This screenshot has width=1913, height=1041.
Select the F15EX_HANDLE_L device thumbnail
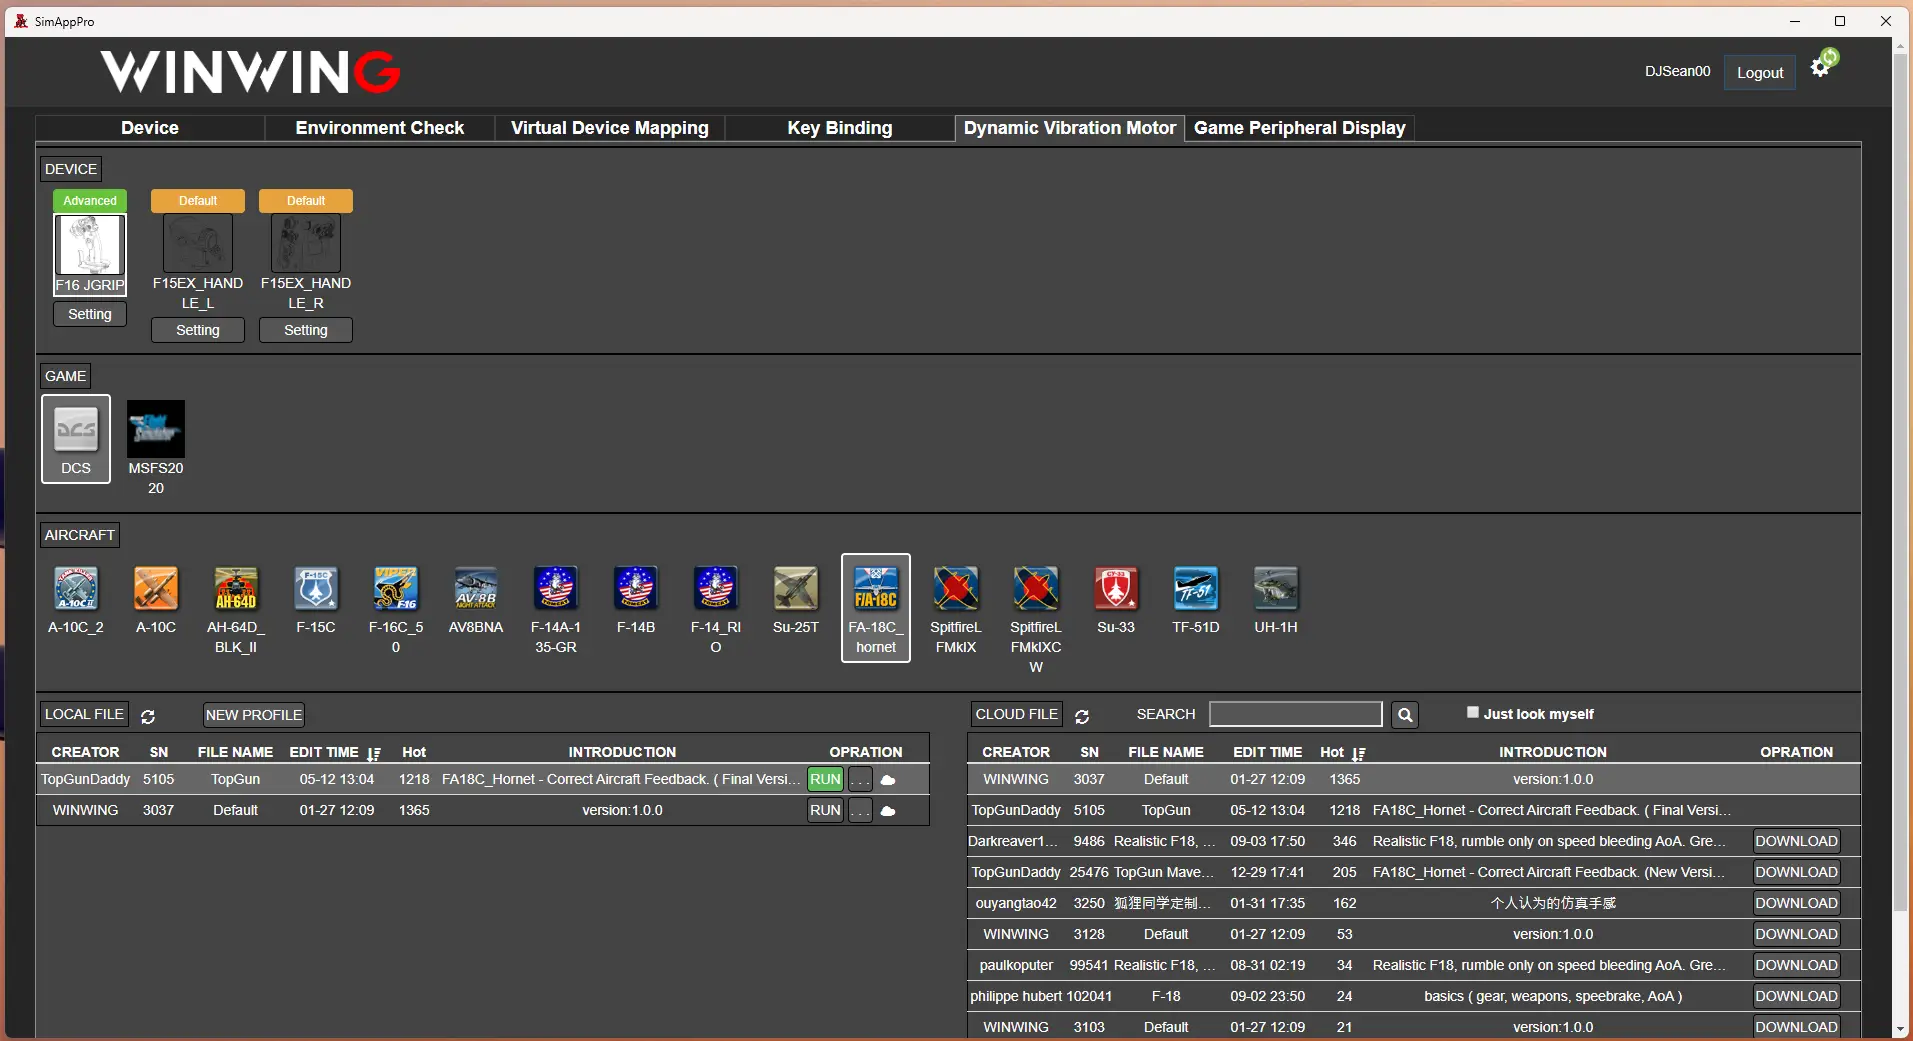198,243
